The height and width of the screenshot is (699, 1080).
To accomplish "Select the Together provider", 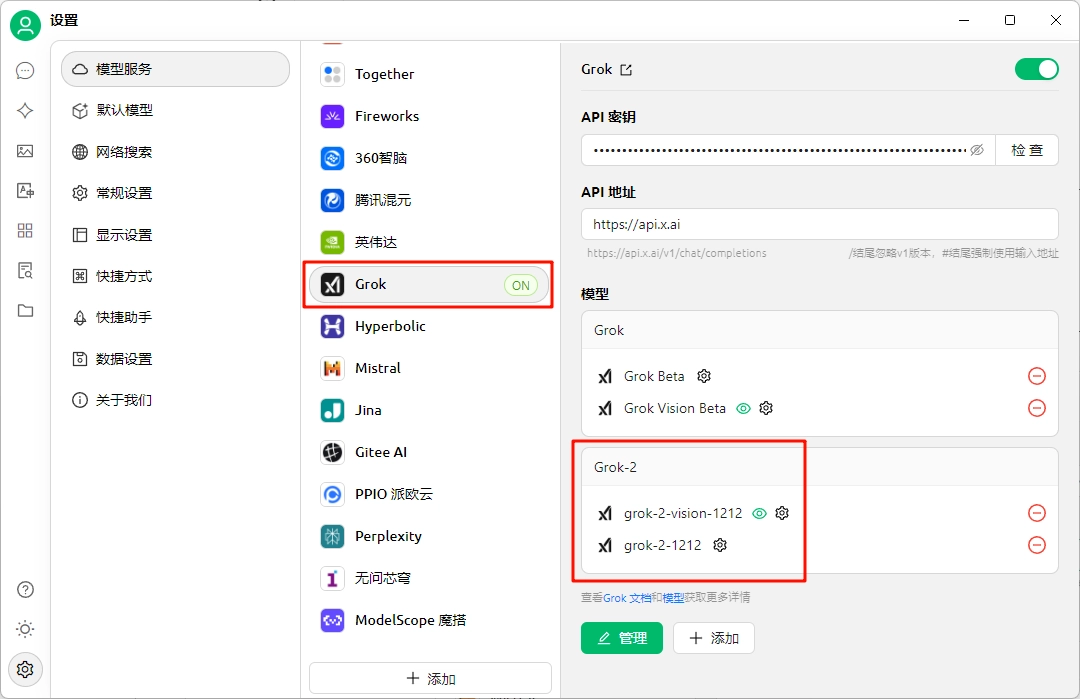I will click(x=430, y=74).
